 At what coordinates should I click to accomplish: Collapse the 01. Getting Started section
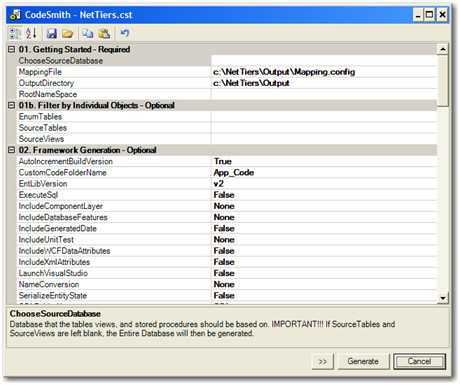tap(12, 49)
